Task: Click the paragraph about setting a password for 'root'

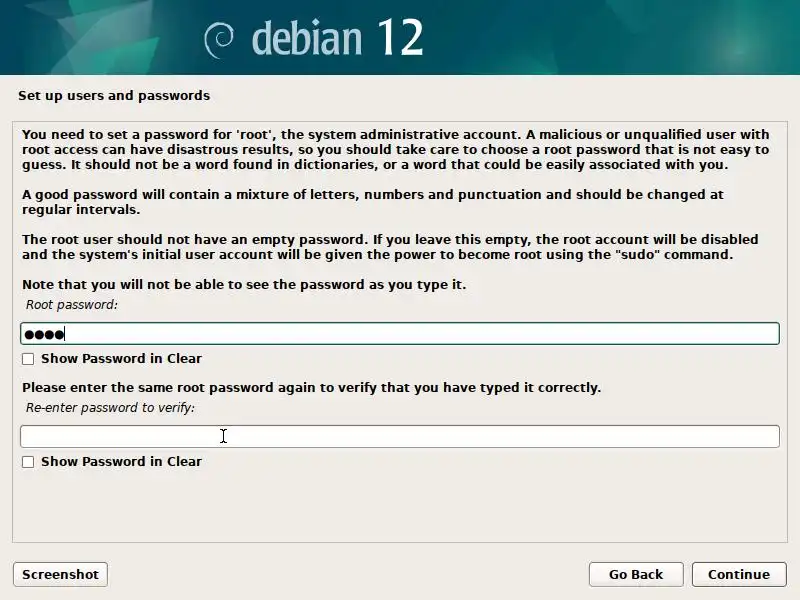Action: click(x=395, y=149)
